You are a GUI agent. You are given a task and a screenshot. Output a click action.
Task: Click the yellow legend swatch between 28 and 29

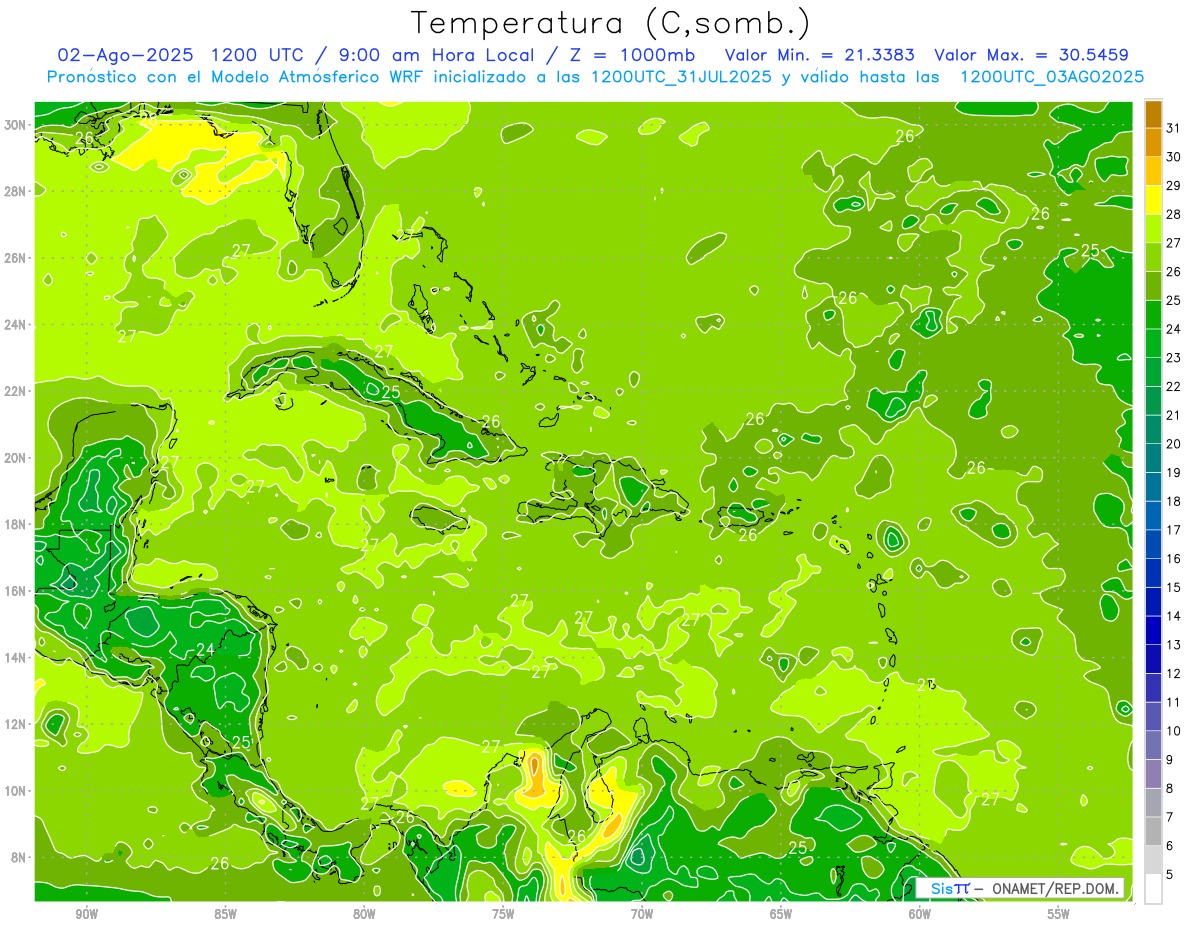[1153, 199]
